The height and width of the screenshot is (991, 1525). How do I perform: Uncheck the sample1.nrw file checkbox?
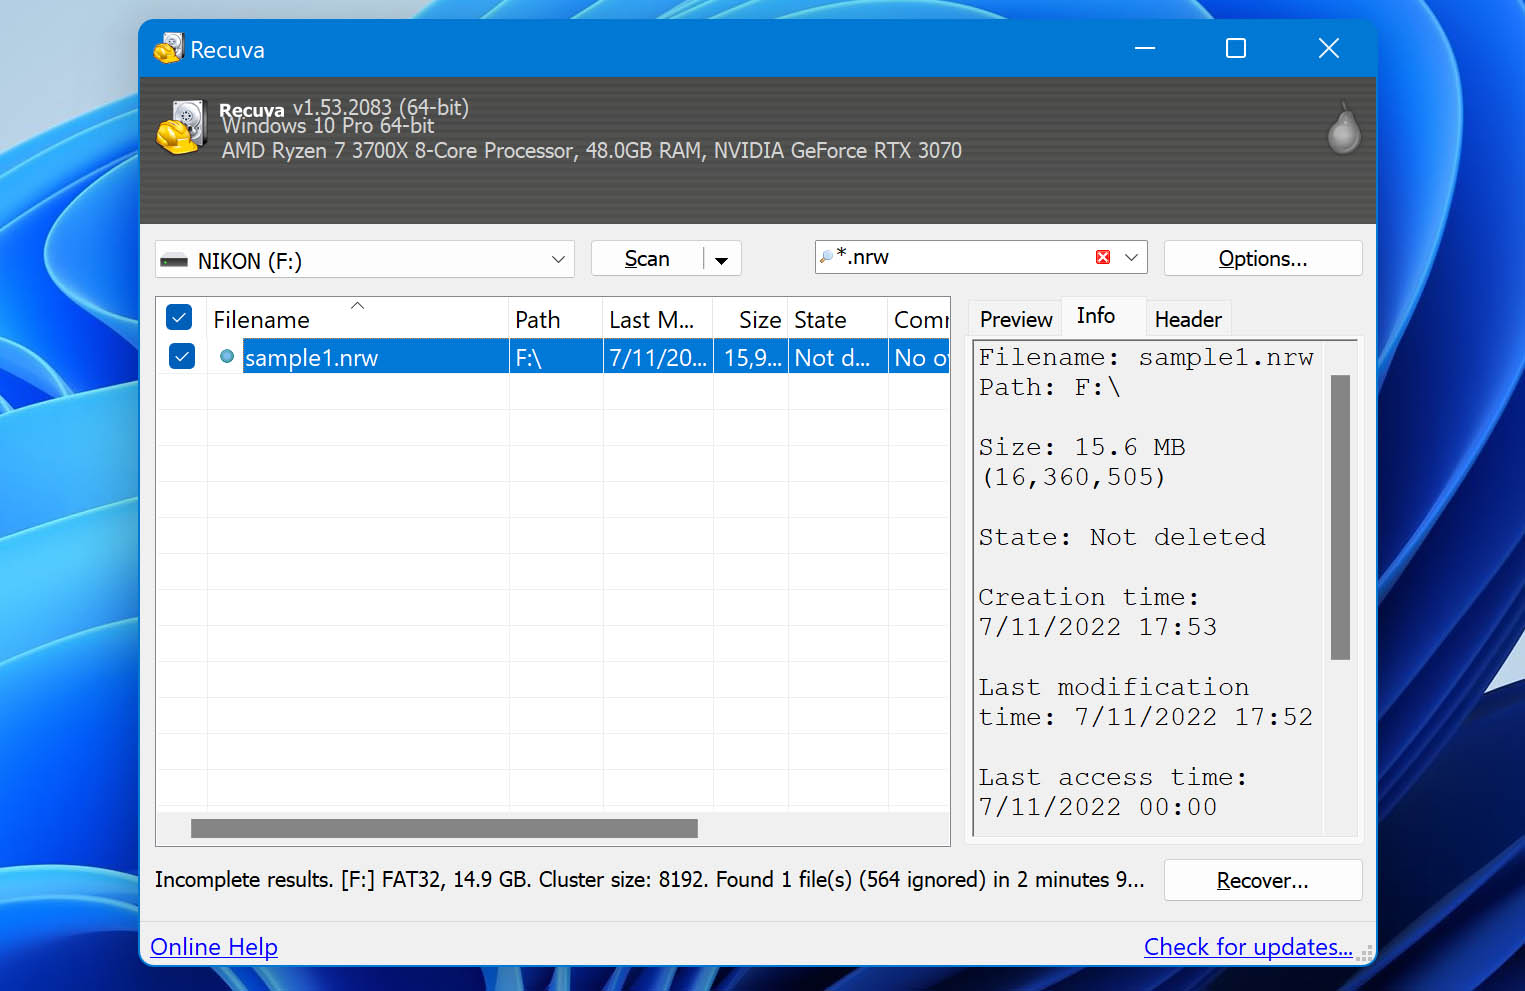pos(182,356)
